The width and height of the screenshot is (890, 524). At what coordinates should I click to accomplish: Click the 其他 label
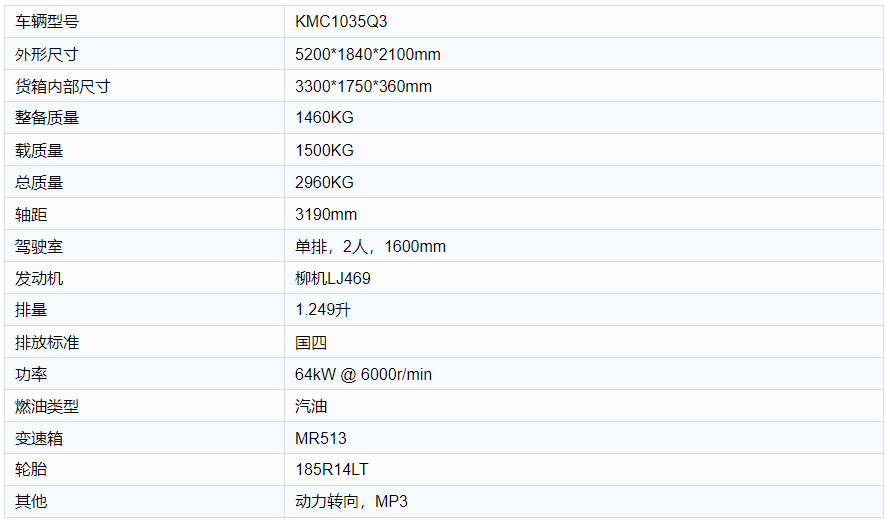31,501
